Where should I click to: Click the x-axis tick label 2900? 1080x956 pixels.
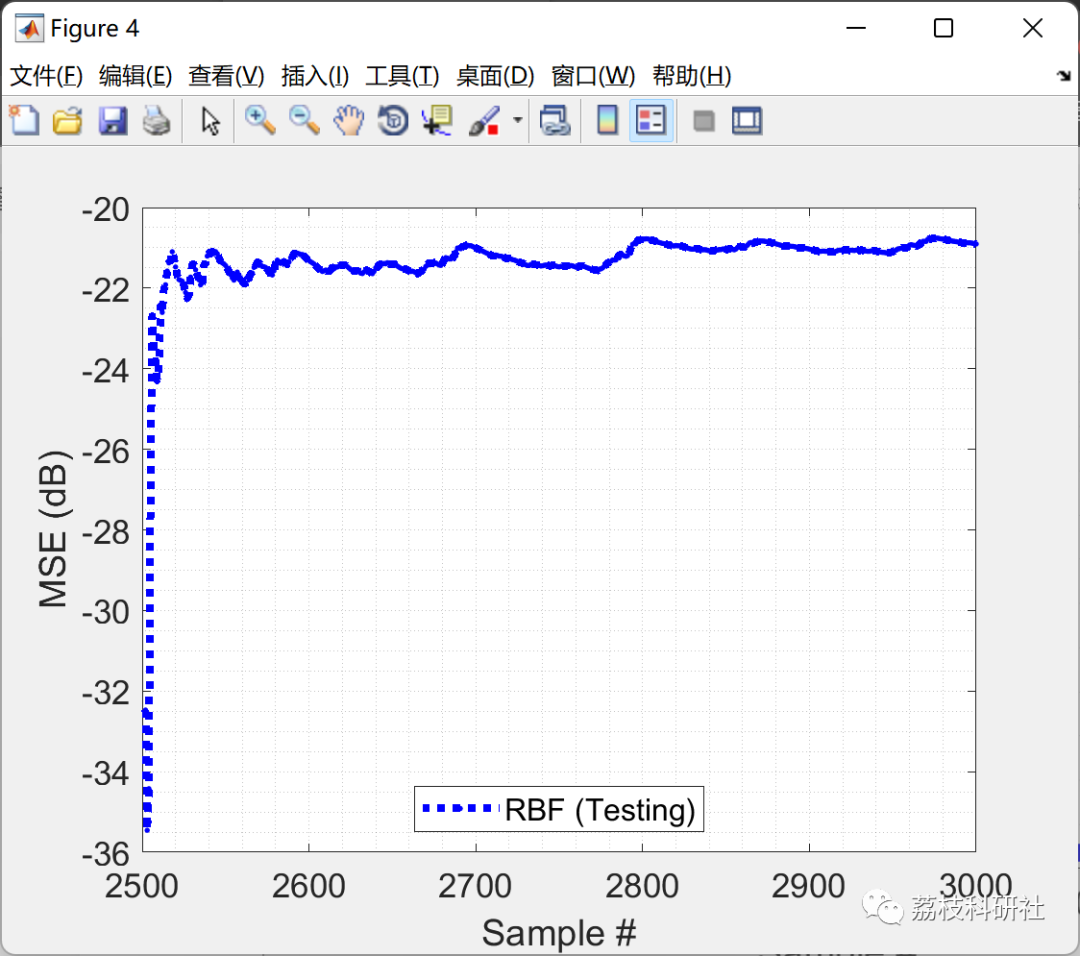click(x=808, y=886)
